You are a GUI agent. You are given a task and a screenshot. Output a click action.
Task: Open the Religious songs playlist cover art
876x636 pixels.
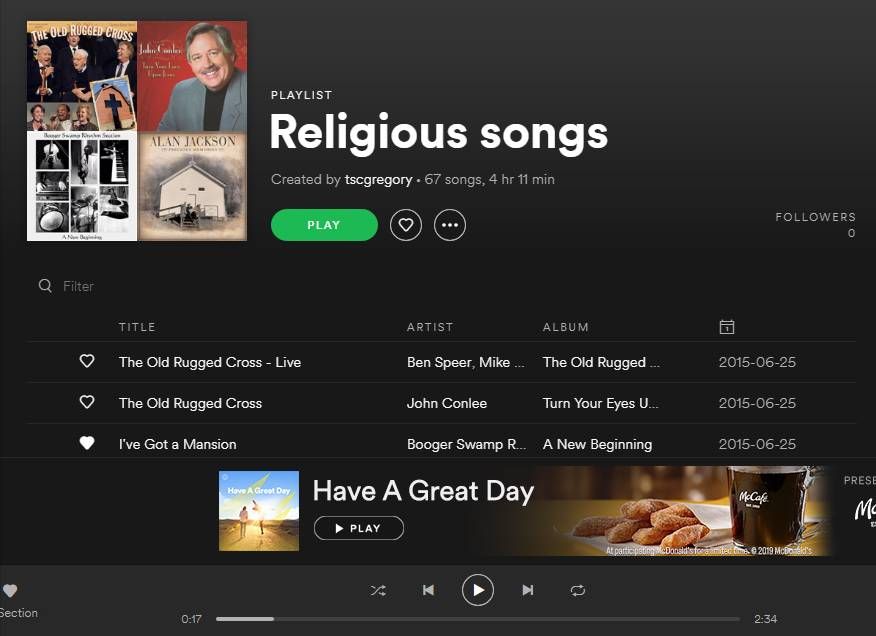[x=137, y=131]
